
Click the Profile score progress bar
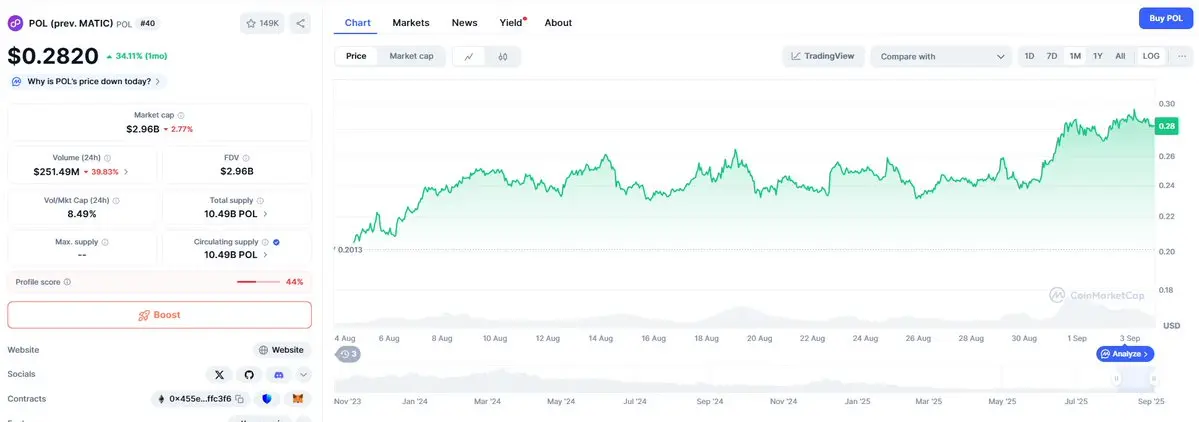pyautogui.click(x=258, y=282)
